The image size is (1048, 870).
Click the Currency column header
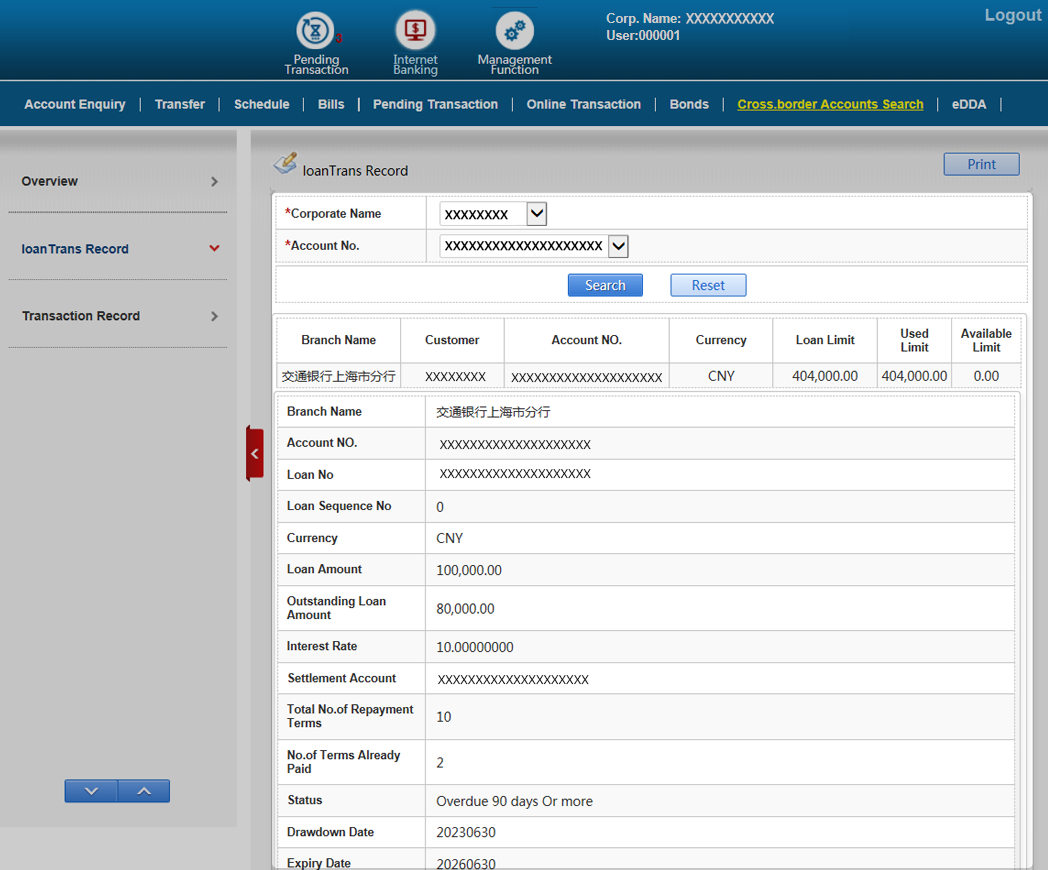click(x=720, y=340)
